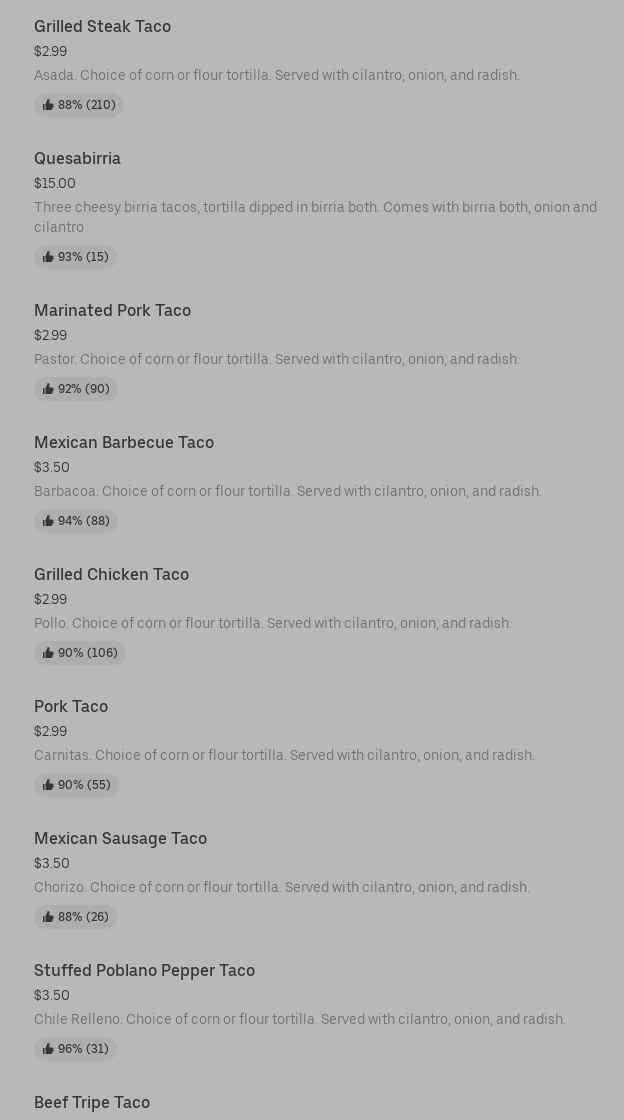Click thumbs-up icon for Mexican Sausage Taco
This screenshot has height=1120, width=624.
(48, 917)
